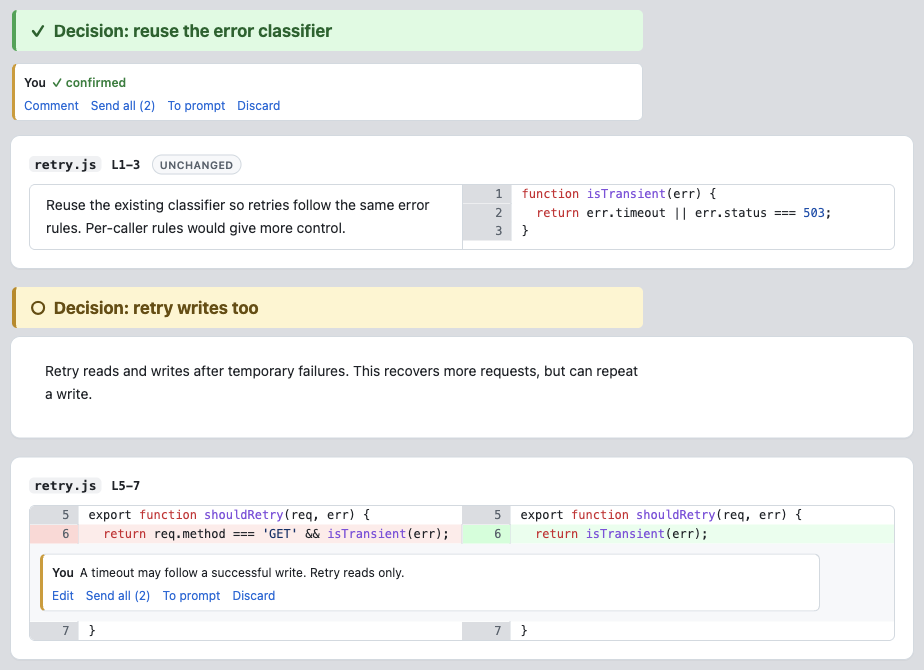Click 'Send all (2)' under the timeout comment

[118, 596]
